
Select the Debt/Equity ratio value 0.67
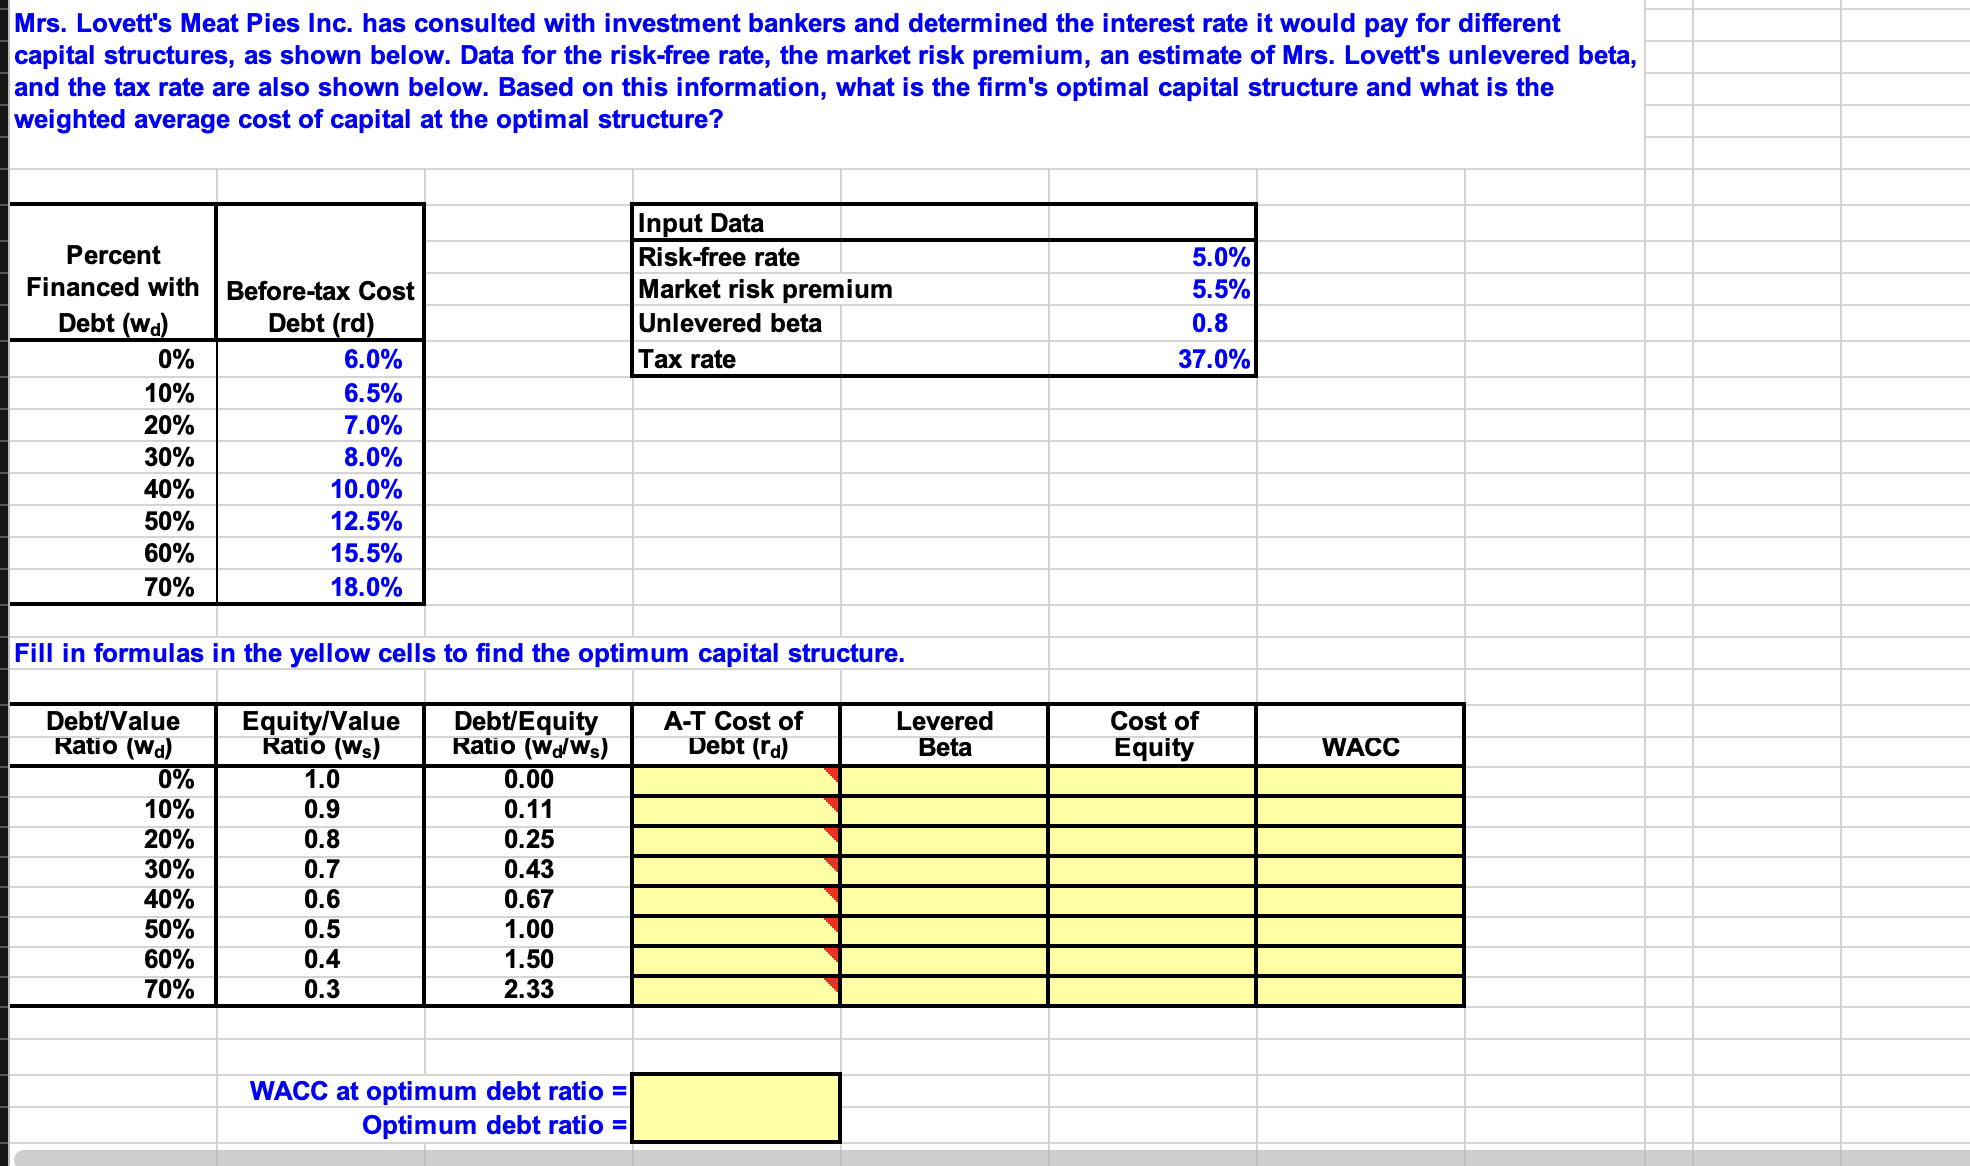528,899
